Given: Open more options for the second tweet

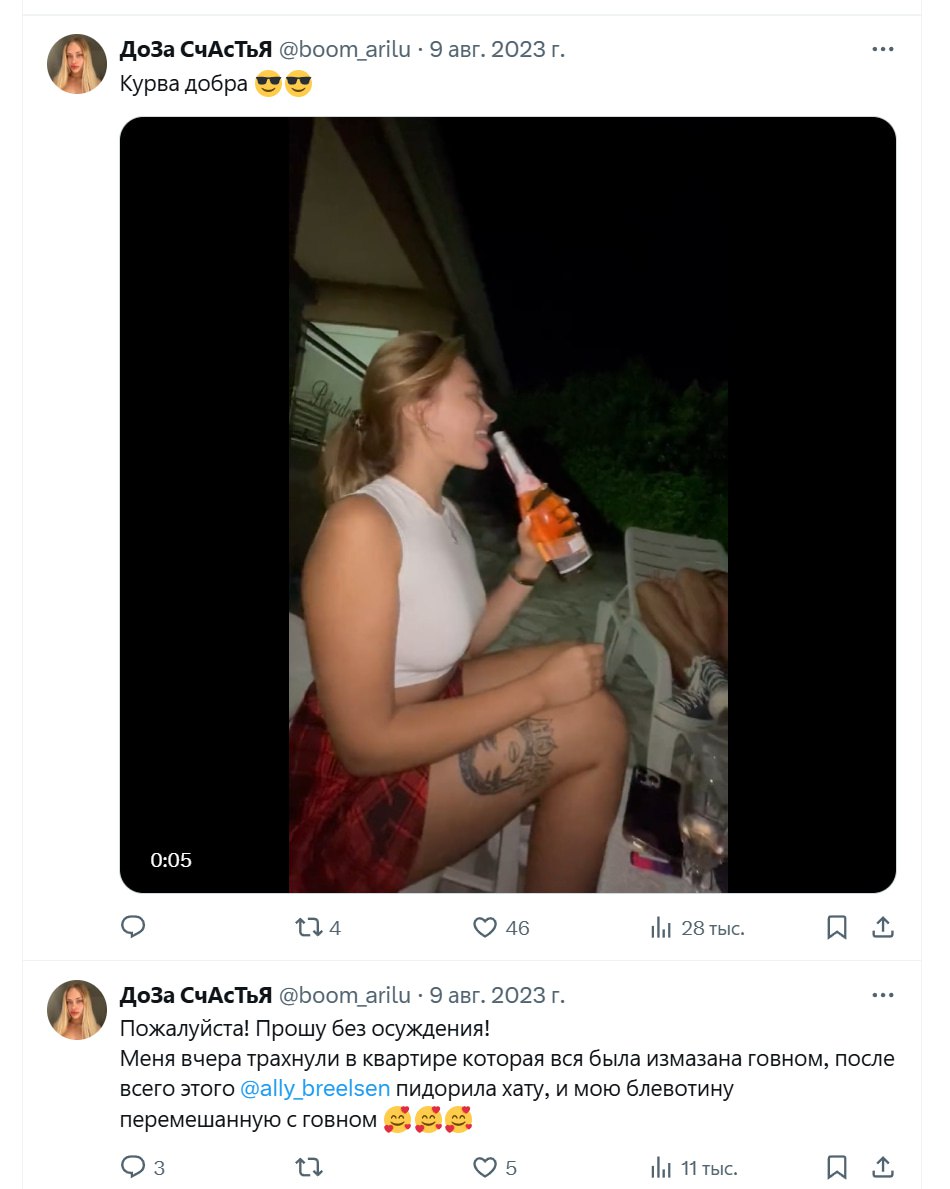Looking at the screenshot, I should point(883,995).
